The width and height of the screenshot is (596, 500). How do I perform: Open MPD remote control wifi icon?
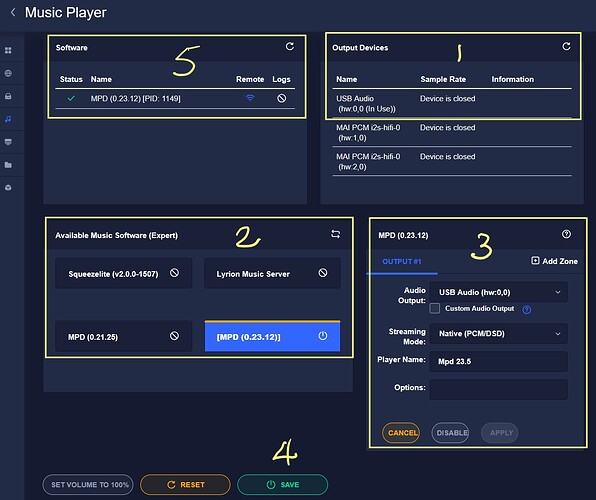coord(250,98)
